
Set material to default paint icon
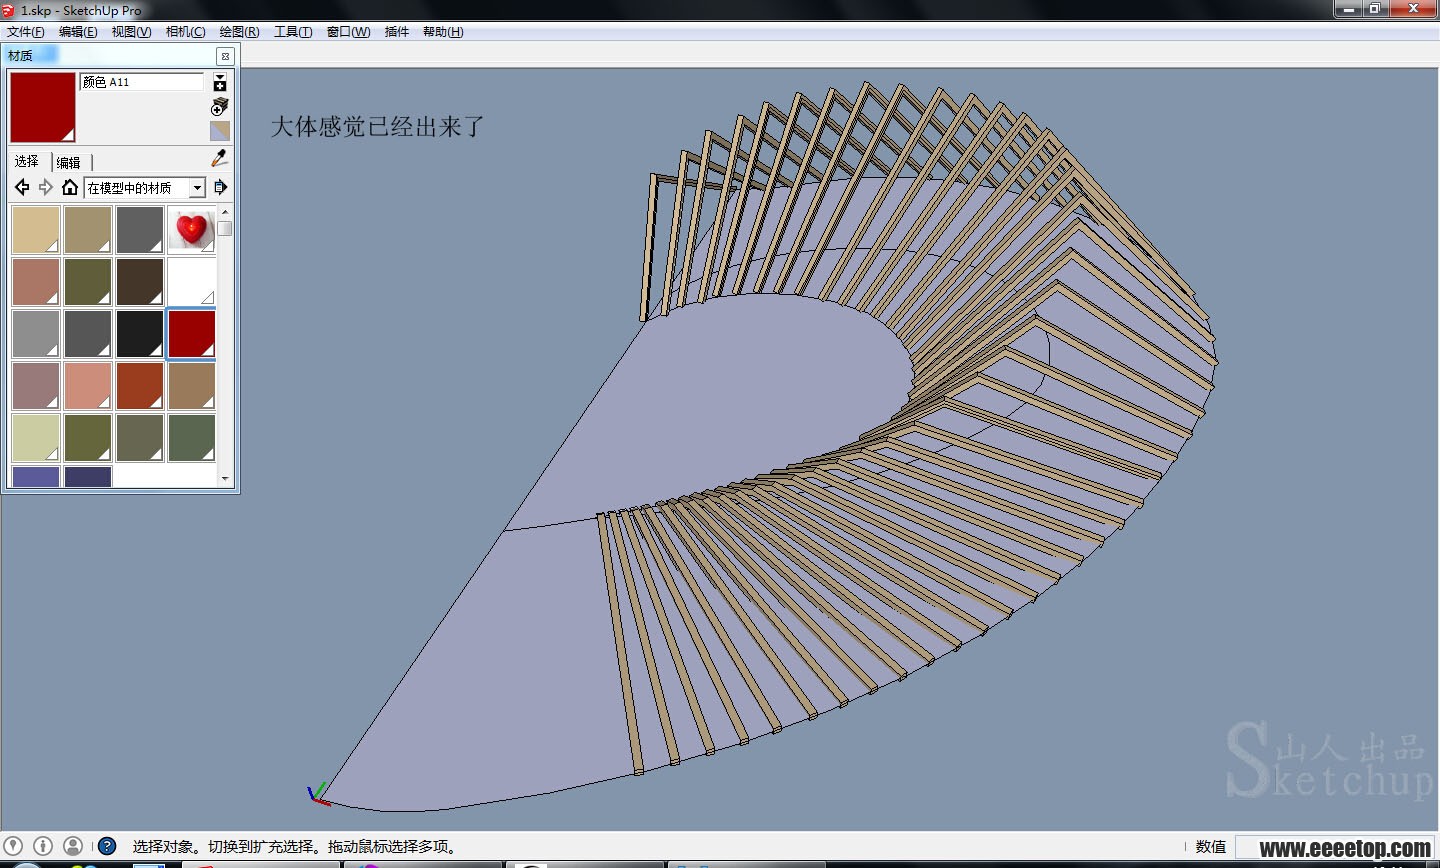pos(220,131)
